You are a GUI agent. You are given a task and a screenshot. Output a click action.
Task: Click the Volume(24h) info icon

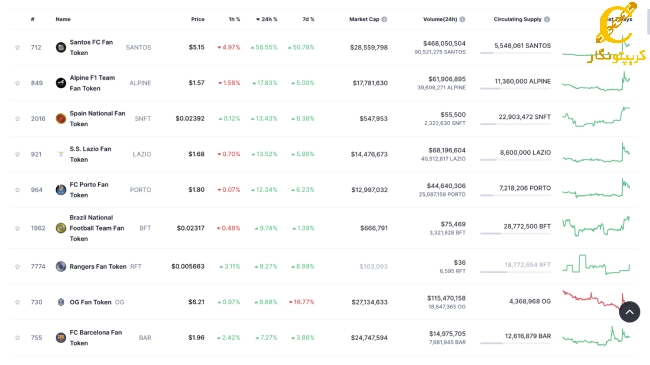462,19
